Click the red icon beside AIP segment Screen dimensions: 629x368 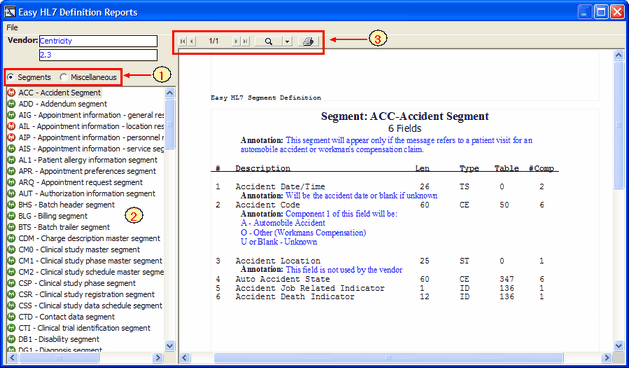tap(12, 138)
